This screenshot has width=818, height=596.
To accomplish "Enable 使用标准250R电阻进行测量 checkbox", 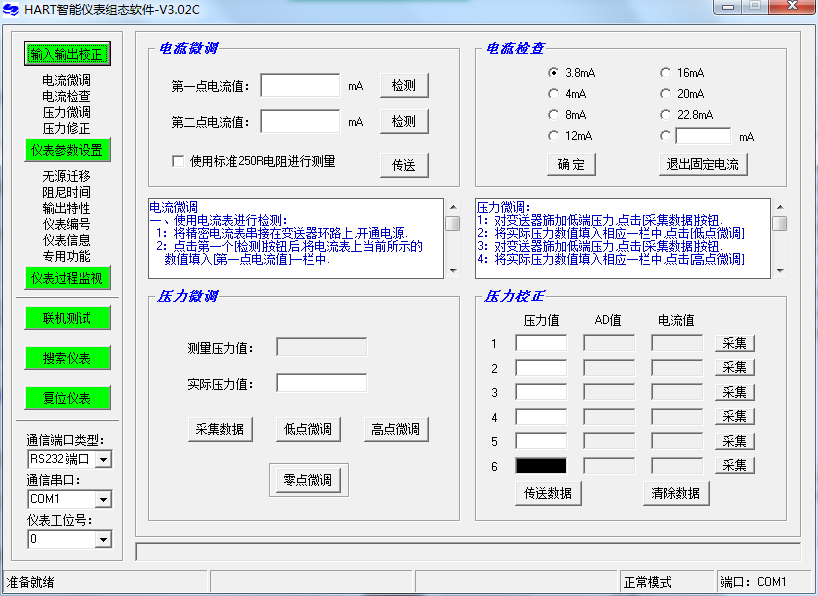I will [x=178, y=161].
